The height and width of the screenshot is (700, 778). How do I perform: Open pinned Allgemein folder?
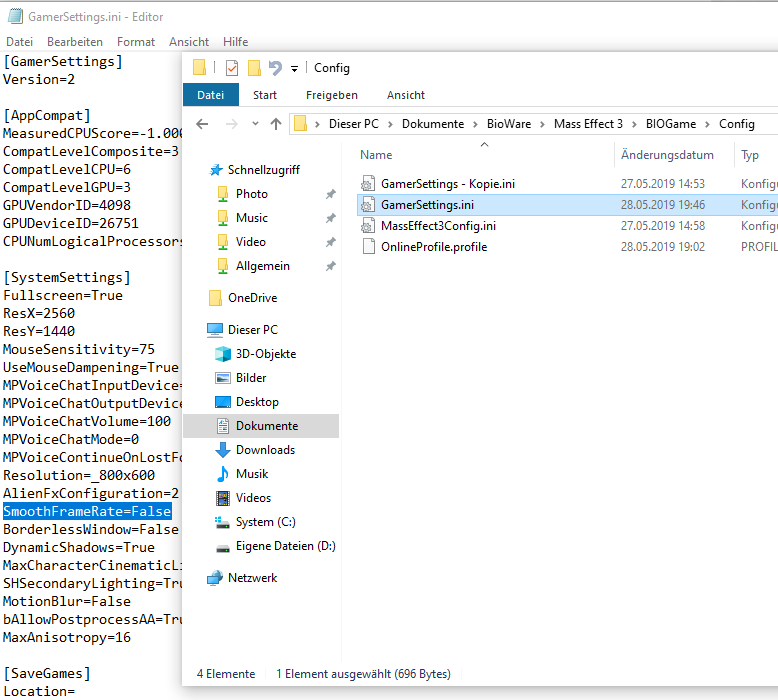point(262,266)
